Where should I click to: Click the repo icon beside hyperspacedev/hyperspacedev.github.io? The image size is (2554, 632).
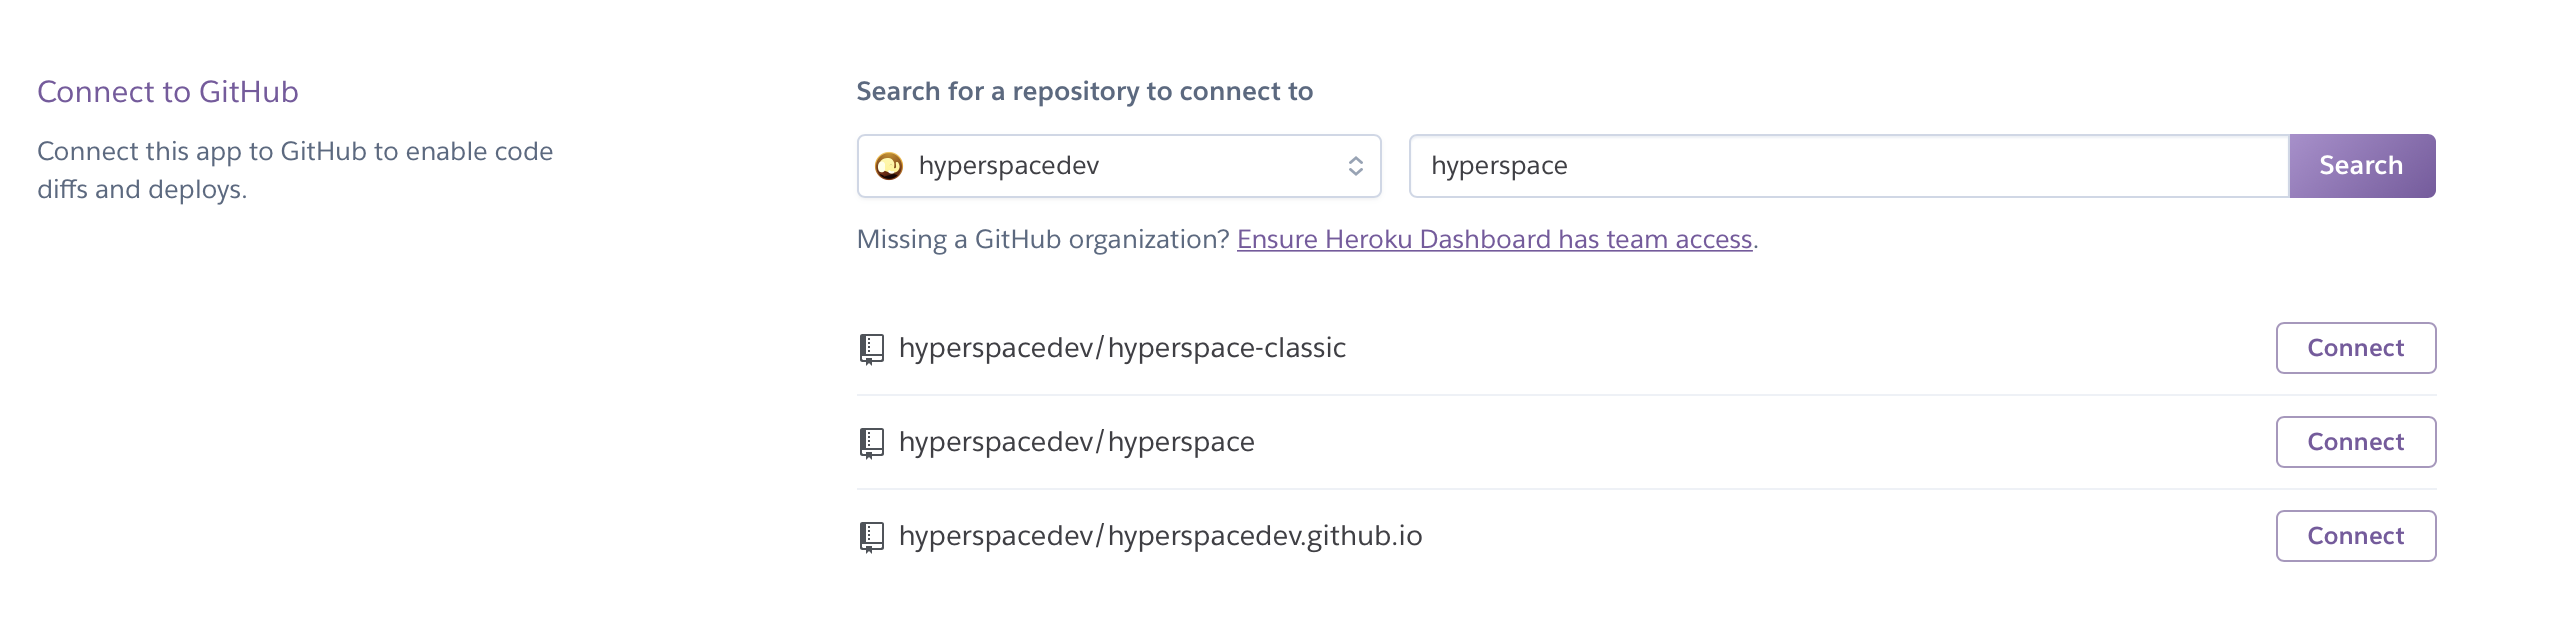872,537
